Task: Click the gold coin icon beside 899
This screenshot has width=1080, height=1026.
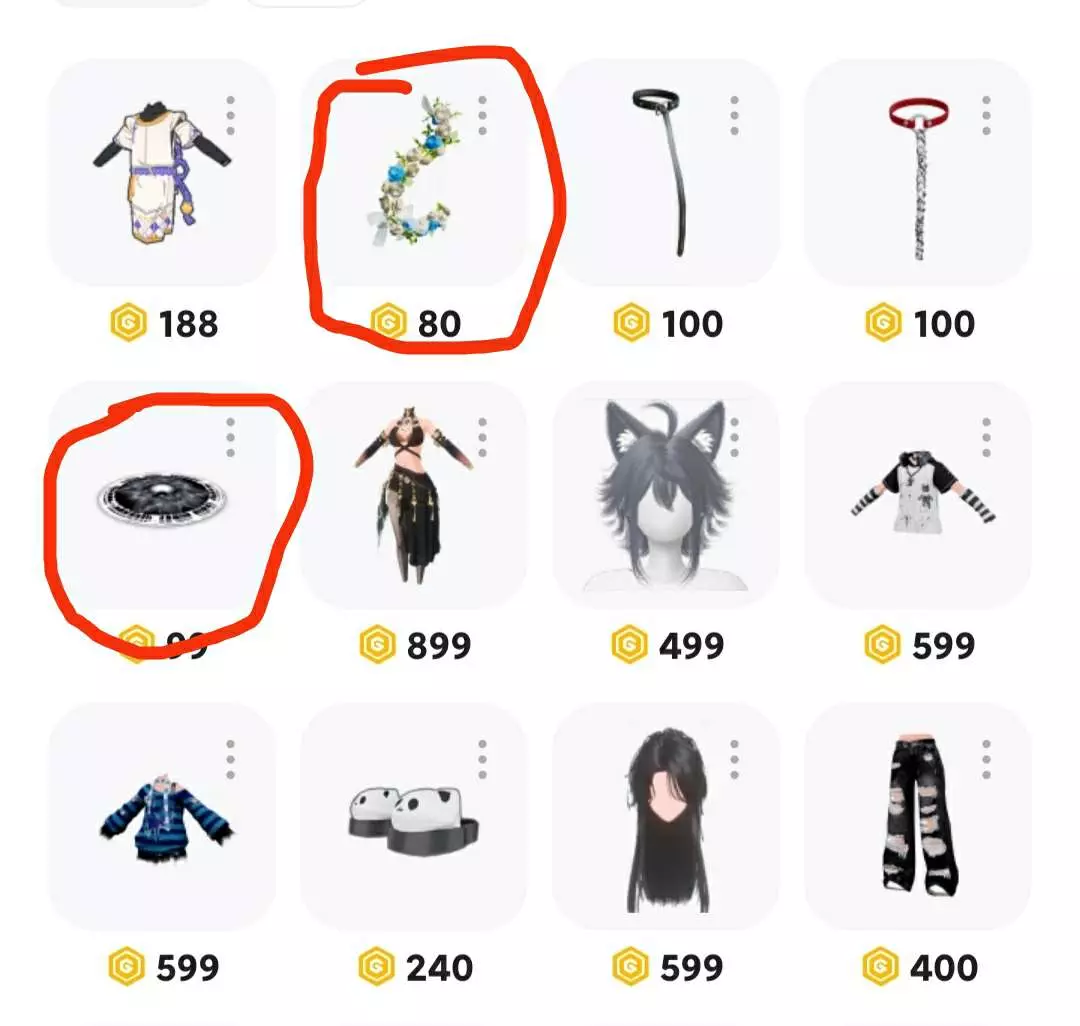Action: click(377, 645)
